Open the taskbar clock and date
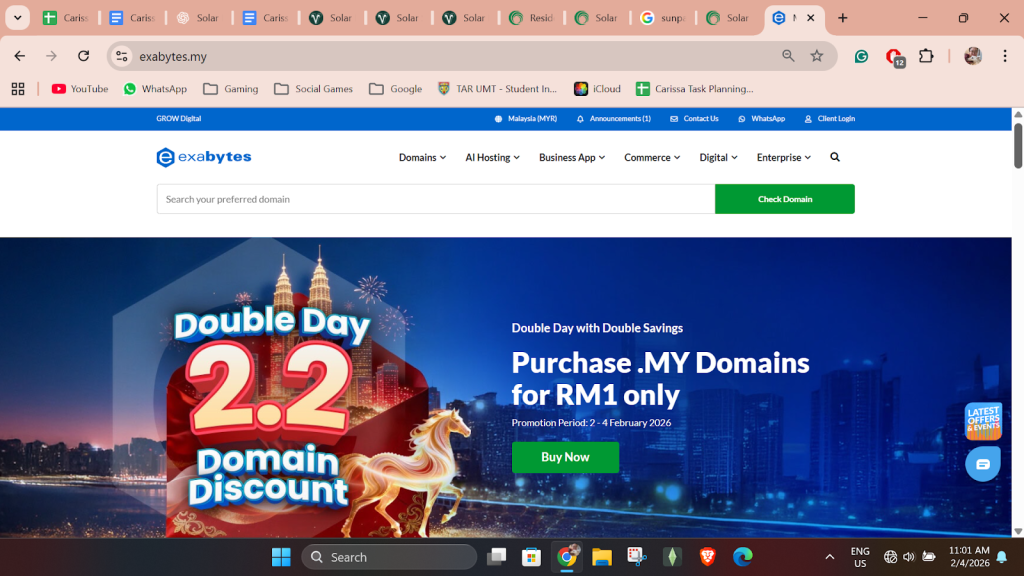 [x=969, y=557]
